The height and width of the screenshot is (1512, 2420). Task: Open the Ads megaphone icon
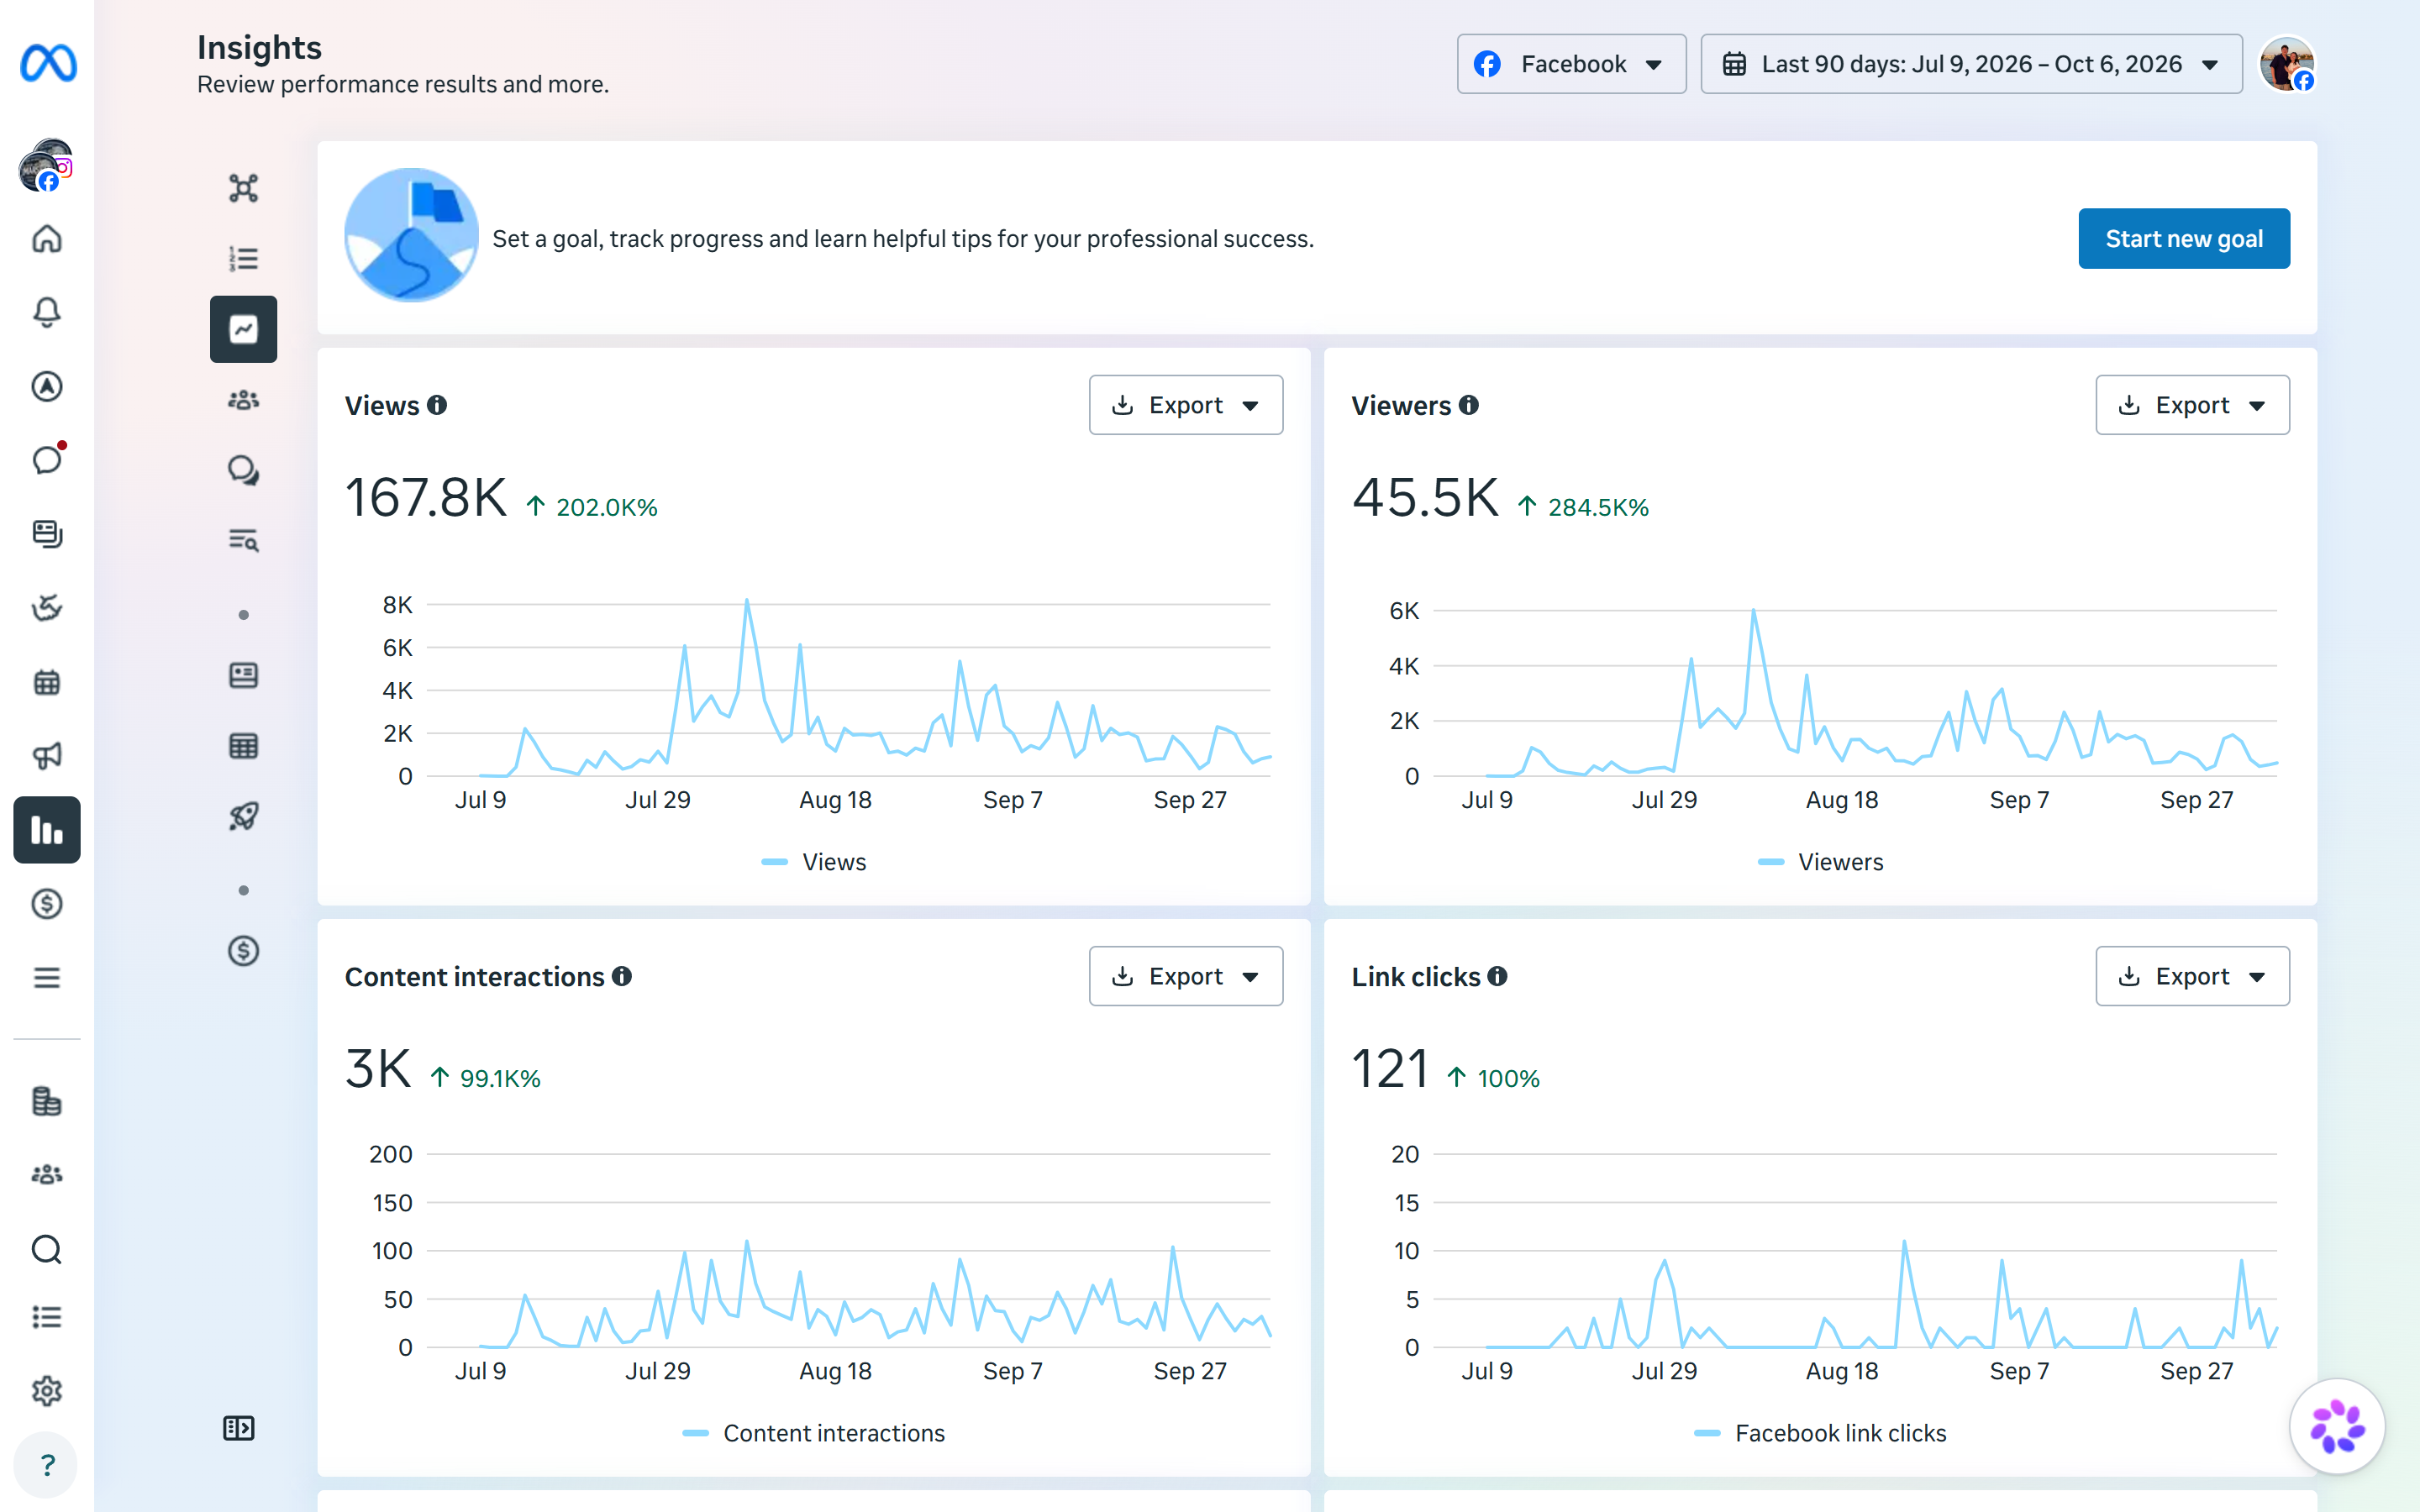click(47, 756)
